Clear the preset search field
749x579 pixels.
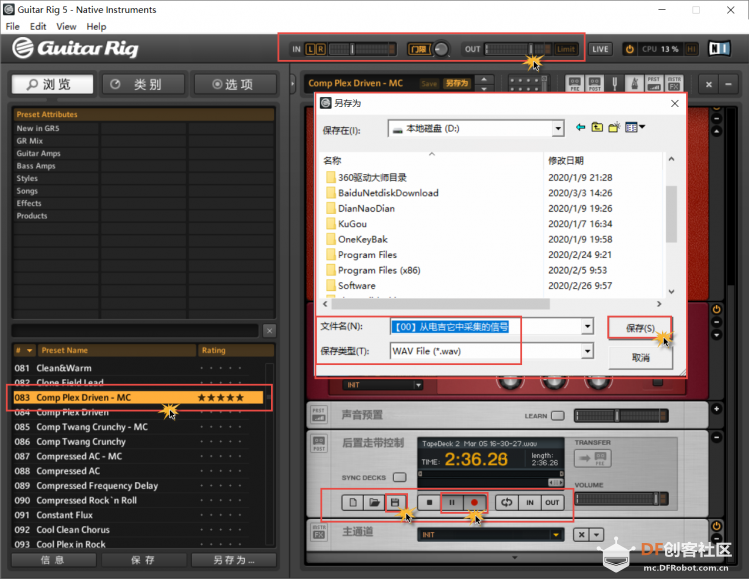click(269, 331)
